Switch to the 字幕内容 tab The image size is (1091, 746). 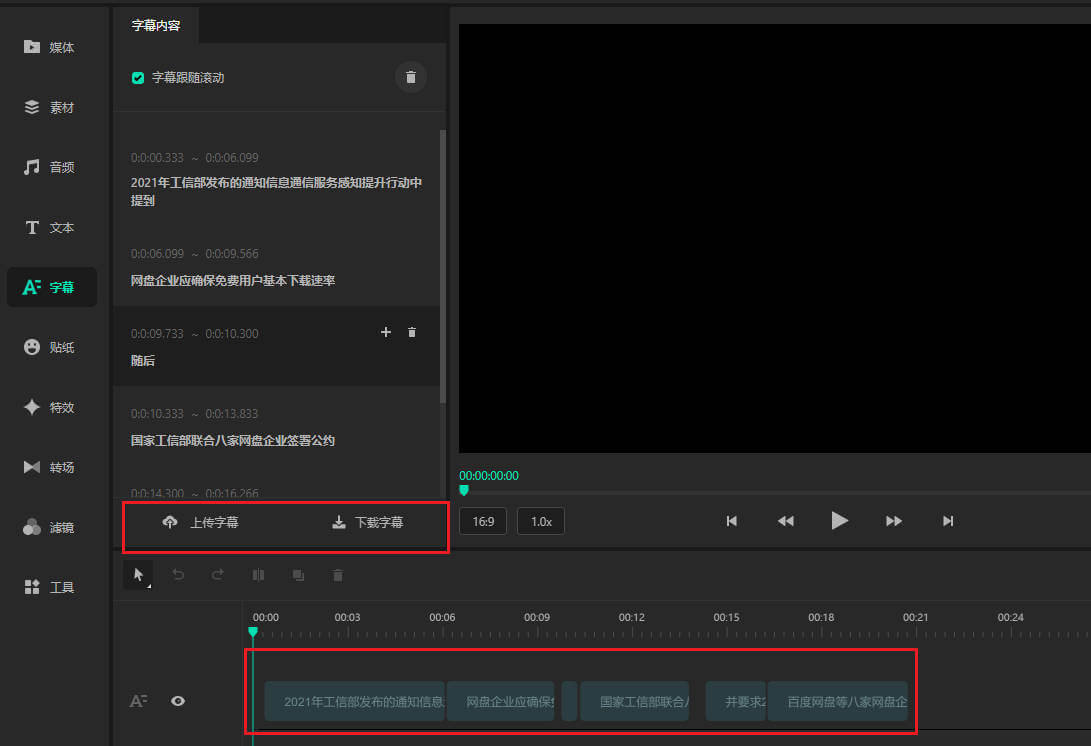point(156,26)
